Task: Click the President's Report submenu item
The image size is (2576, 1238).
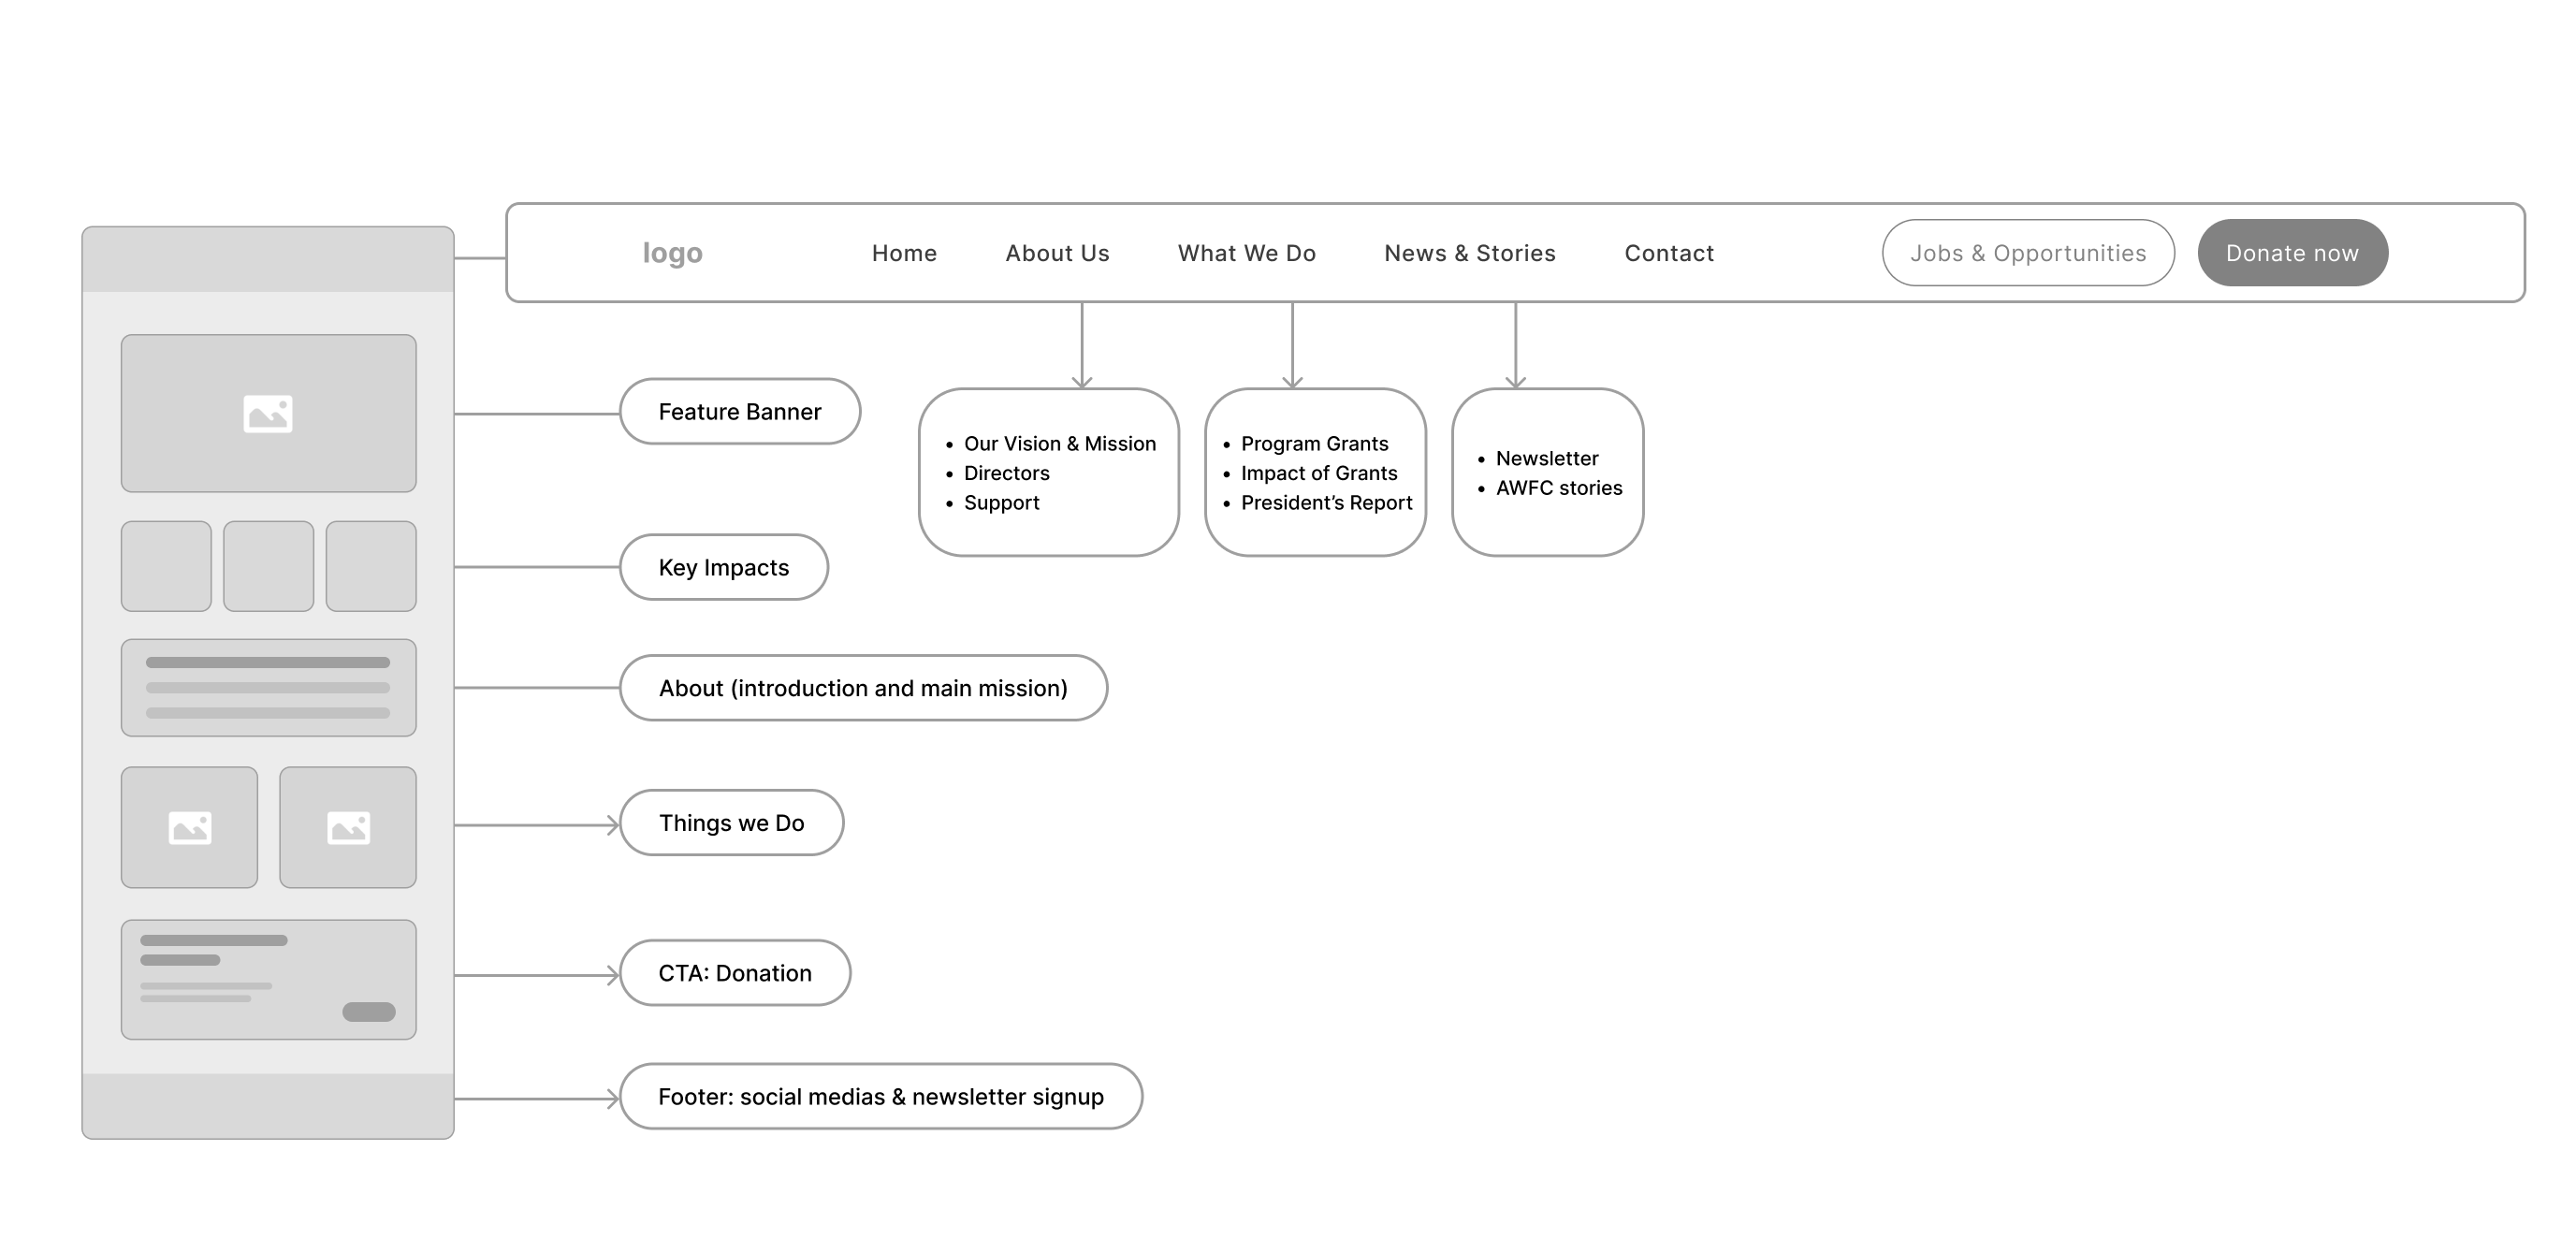Action: (1326, 503)
